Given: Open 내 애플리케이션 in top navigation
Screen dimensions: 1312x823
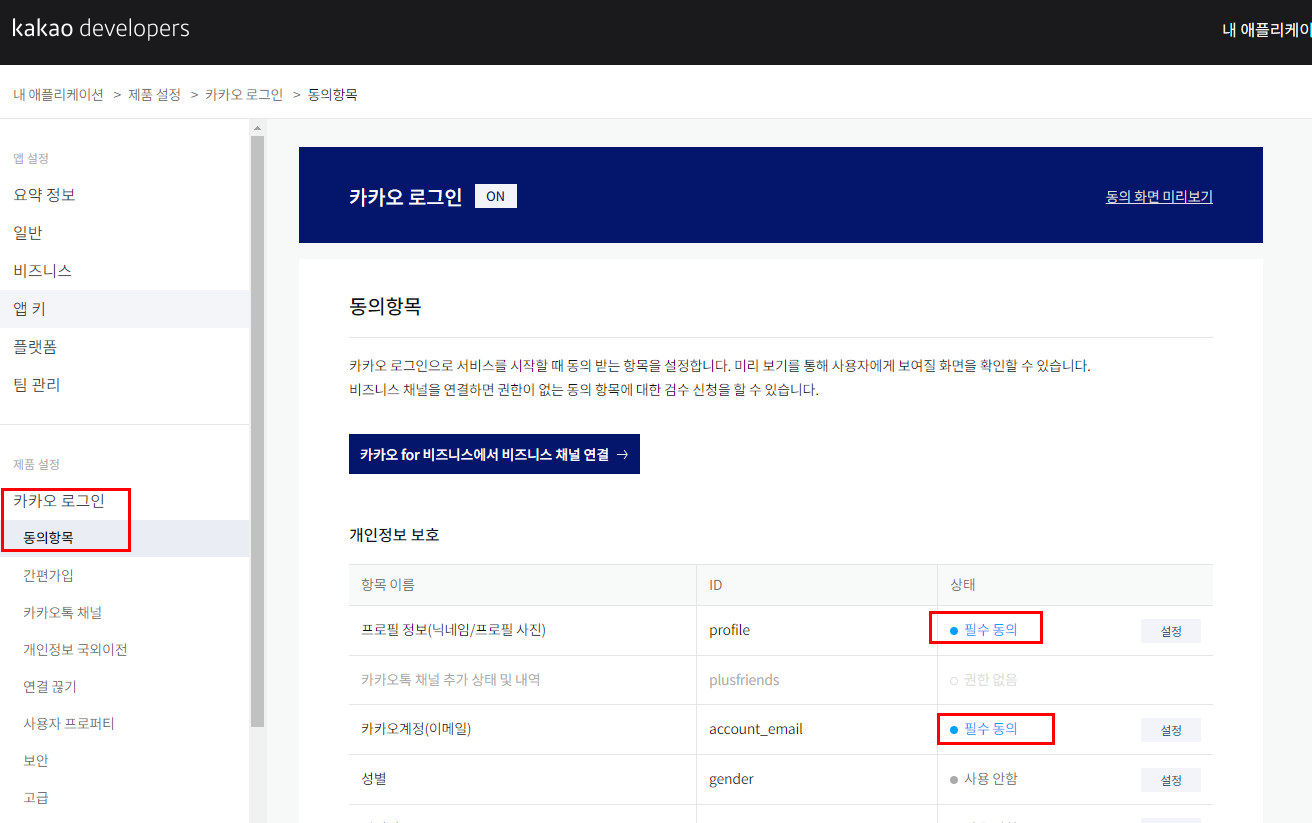Looking at the screenshot, I should (1267, 29).
